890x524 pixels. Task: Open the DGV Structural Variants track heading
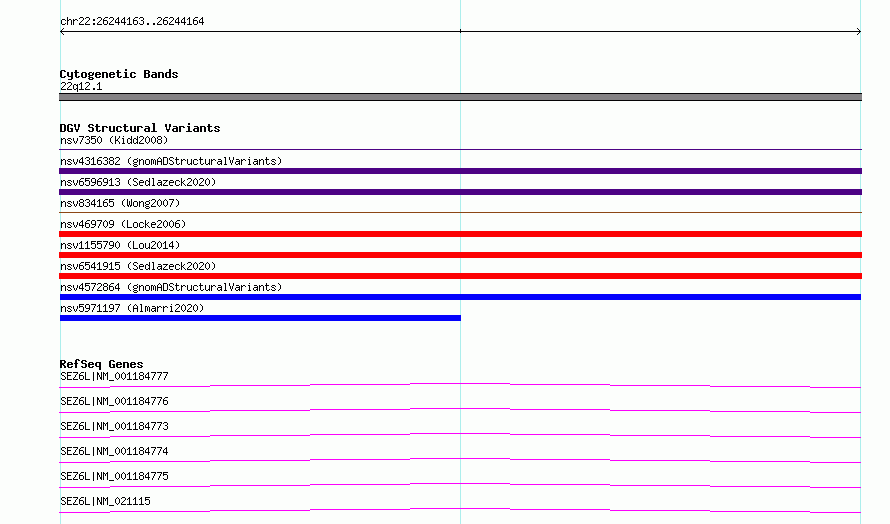click(140, 128)
